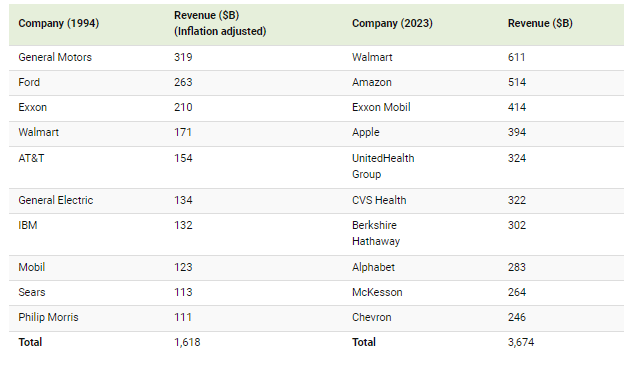Screen dimensions: 629x378
Task: Click on Philip Morris
Action: click(48, 317)
